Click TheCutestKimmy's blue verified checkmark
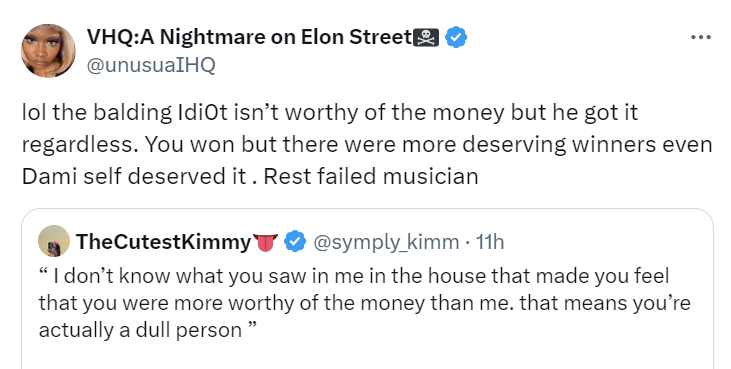 [295, 242]
